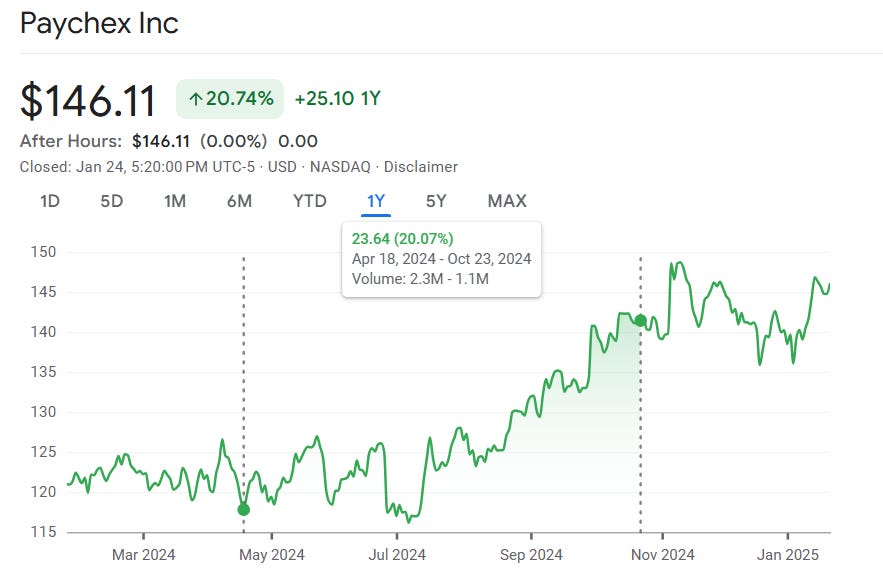Select the 5D time range tab

[x=112, y=201]
